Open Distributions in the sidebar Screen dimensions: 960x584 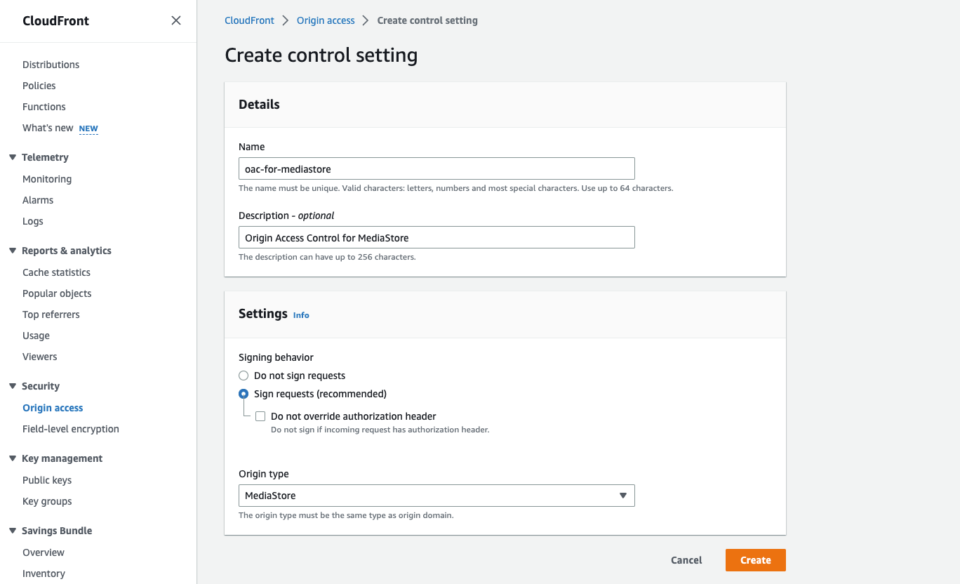pyautogui.click(x=50, y=64)
